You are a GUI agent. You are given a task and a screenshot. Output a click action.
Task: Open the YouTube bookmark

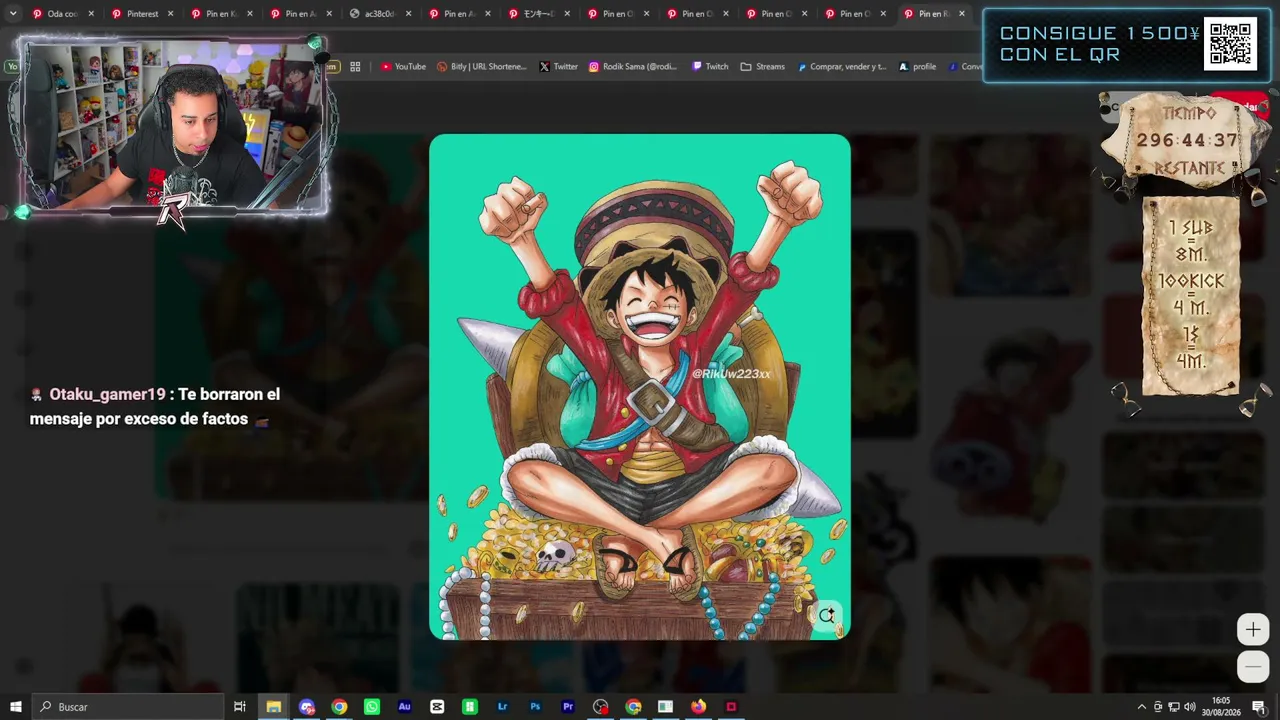pyautogui.click(x=403, y=67)
